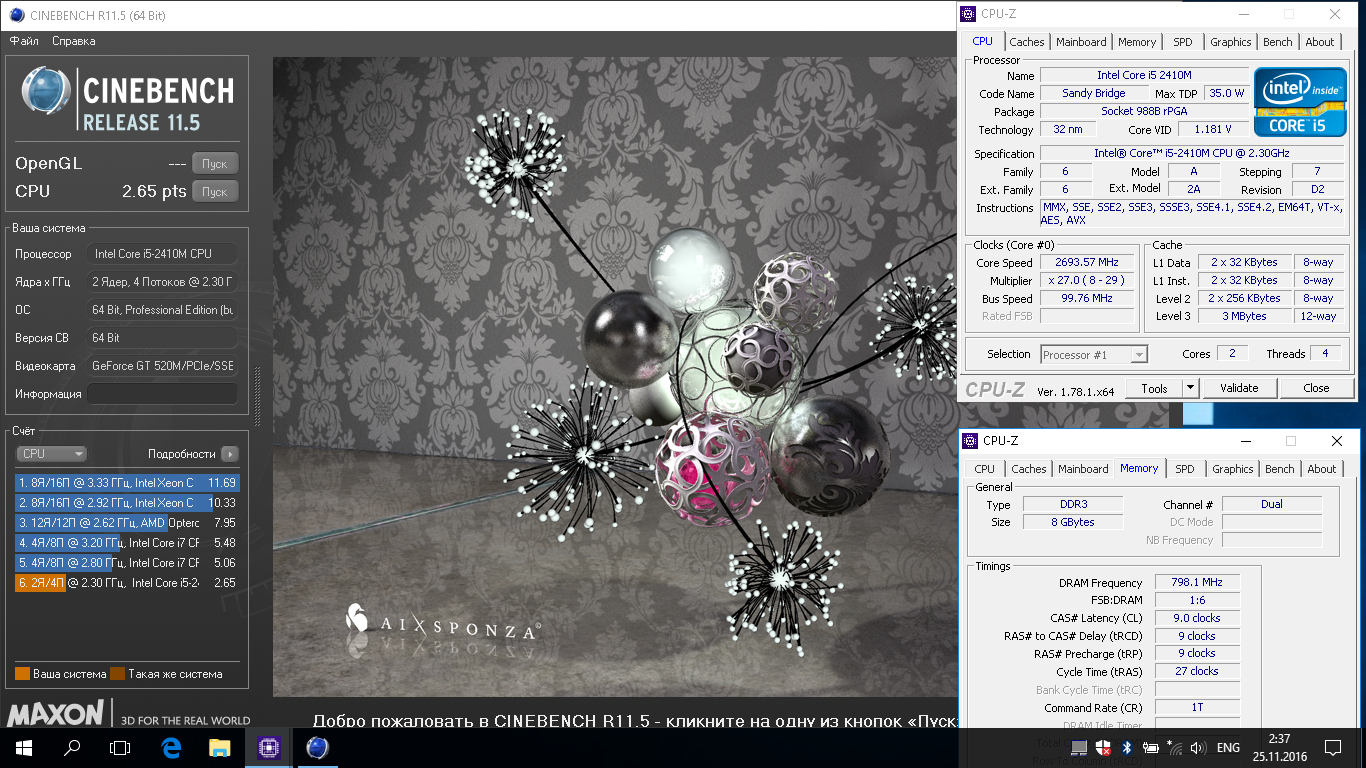This screenshot has height=768, width=1366.
Task: Switch to Cinebench taskbar icon
Action: point(317,747)
